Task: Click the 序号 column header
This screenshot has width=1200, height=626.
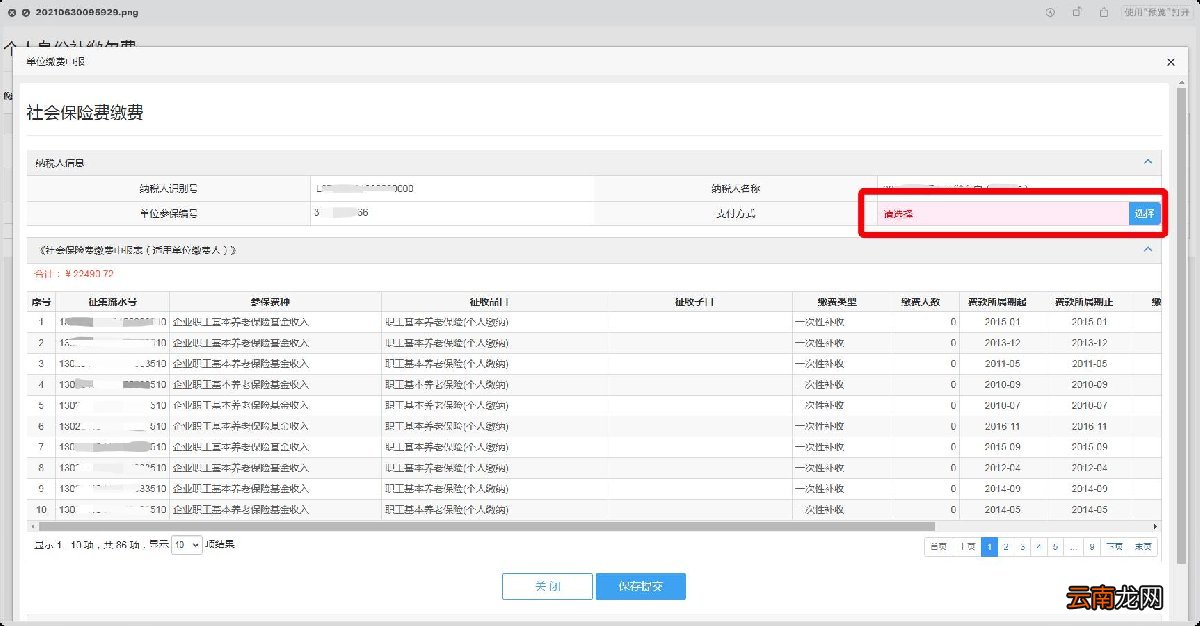Action: 41,302
